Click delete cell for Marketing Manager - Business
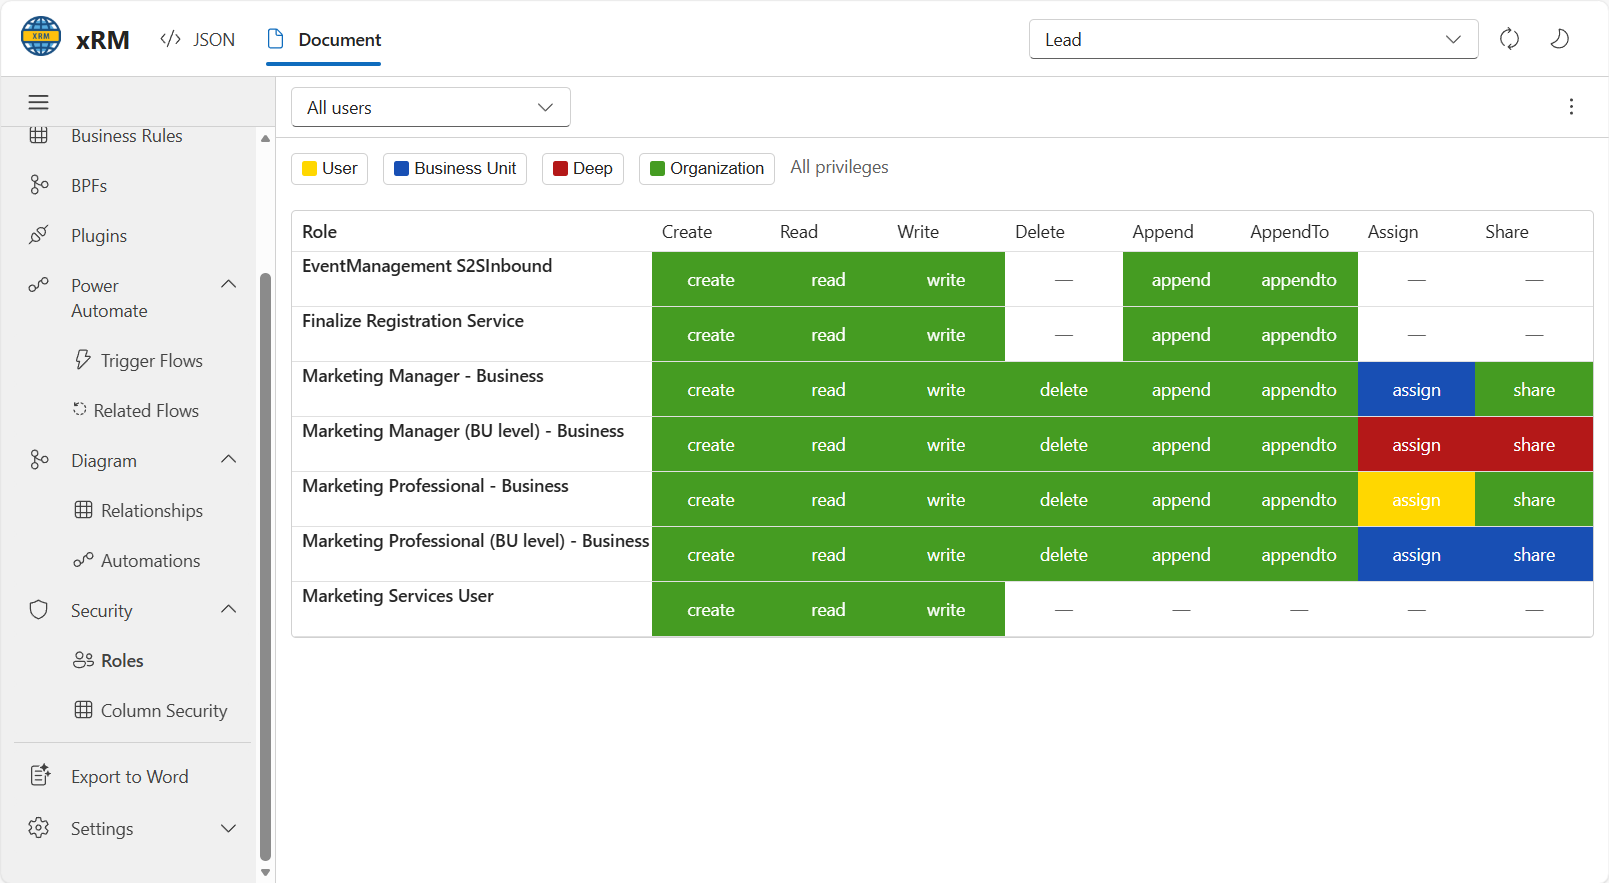 pyautogui.click(x=1064, y=390)
